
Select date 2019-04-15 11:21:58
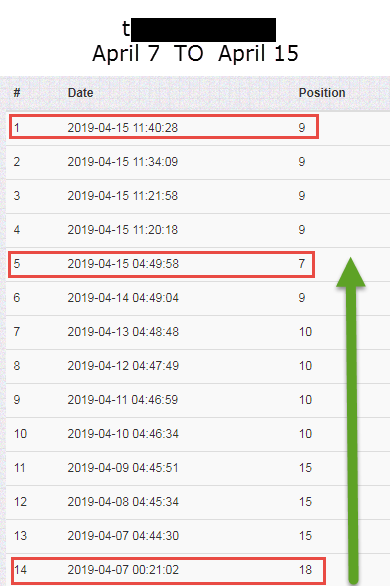coord(123,196)
